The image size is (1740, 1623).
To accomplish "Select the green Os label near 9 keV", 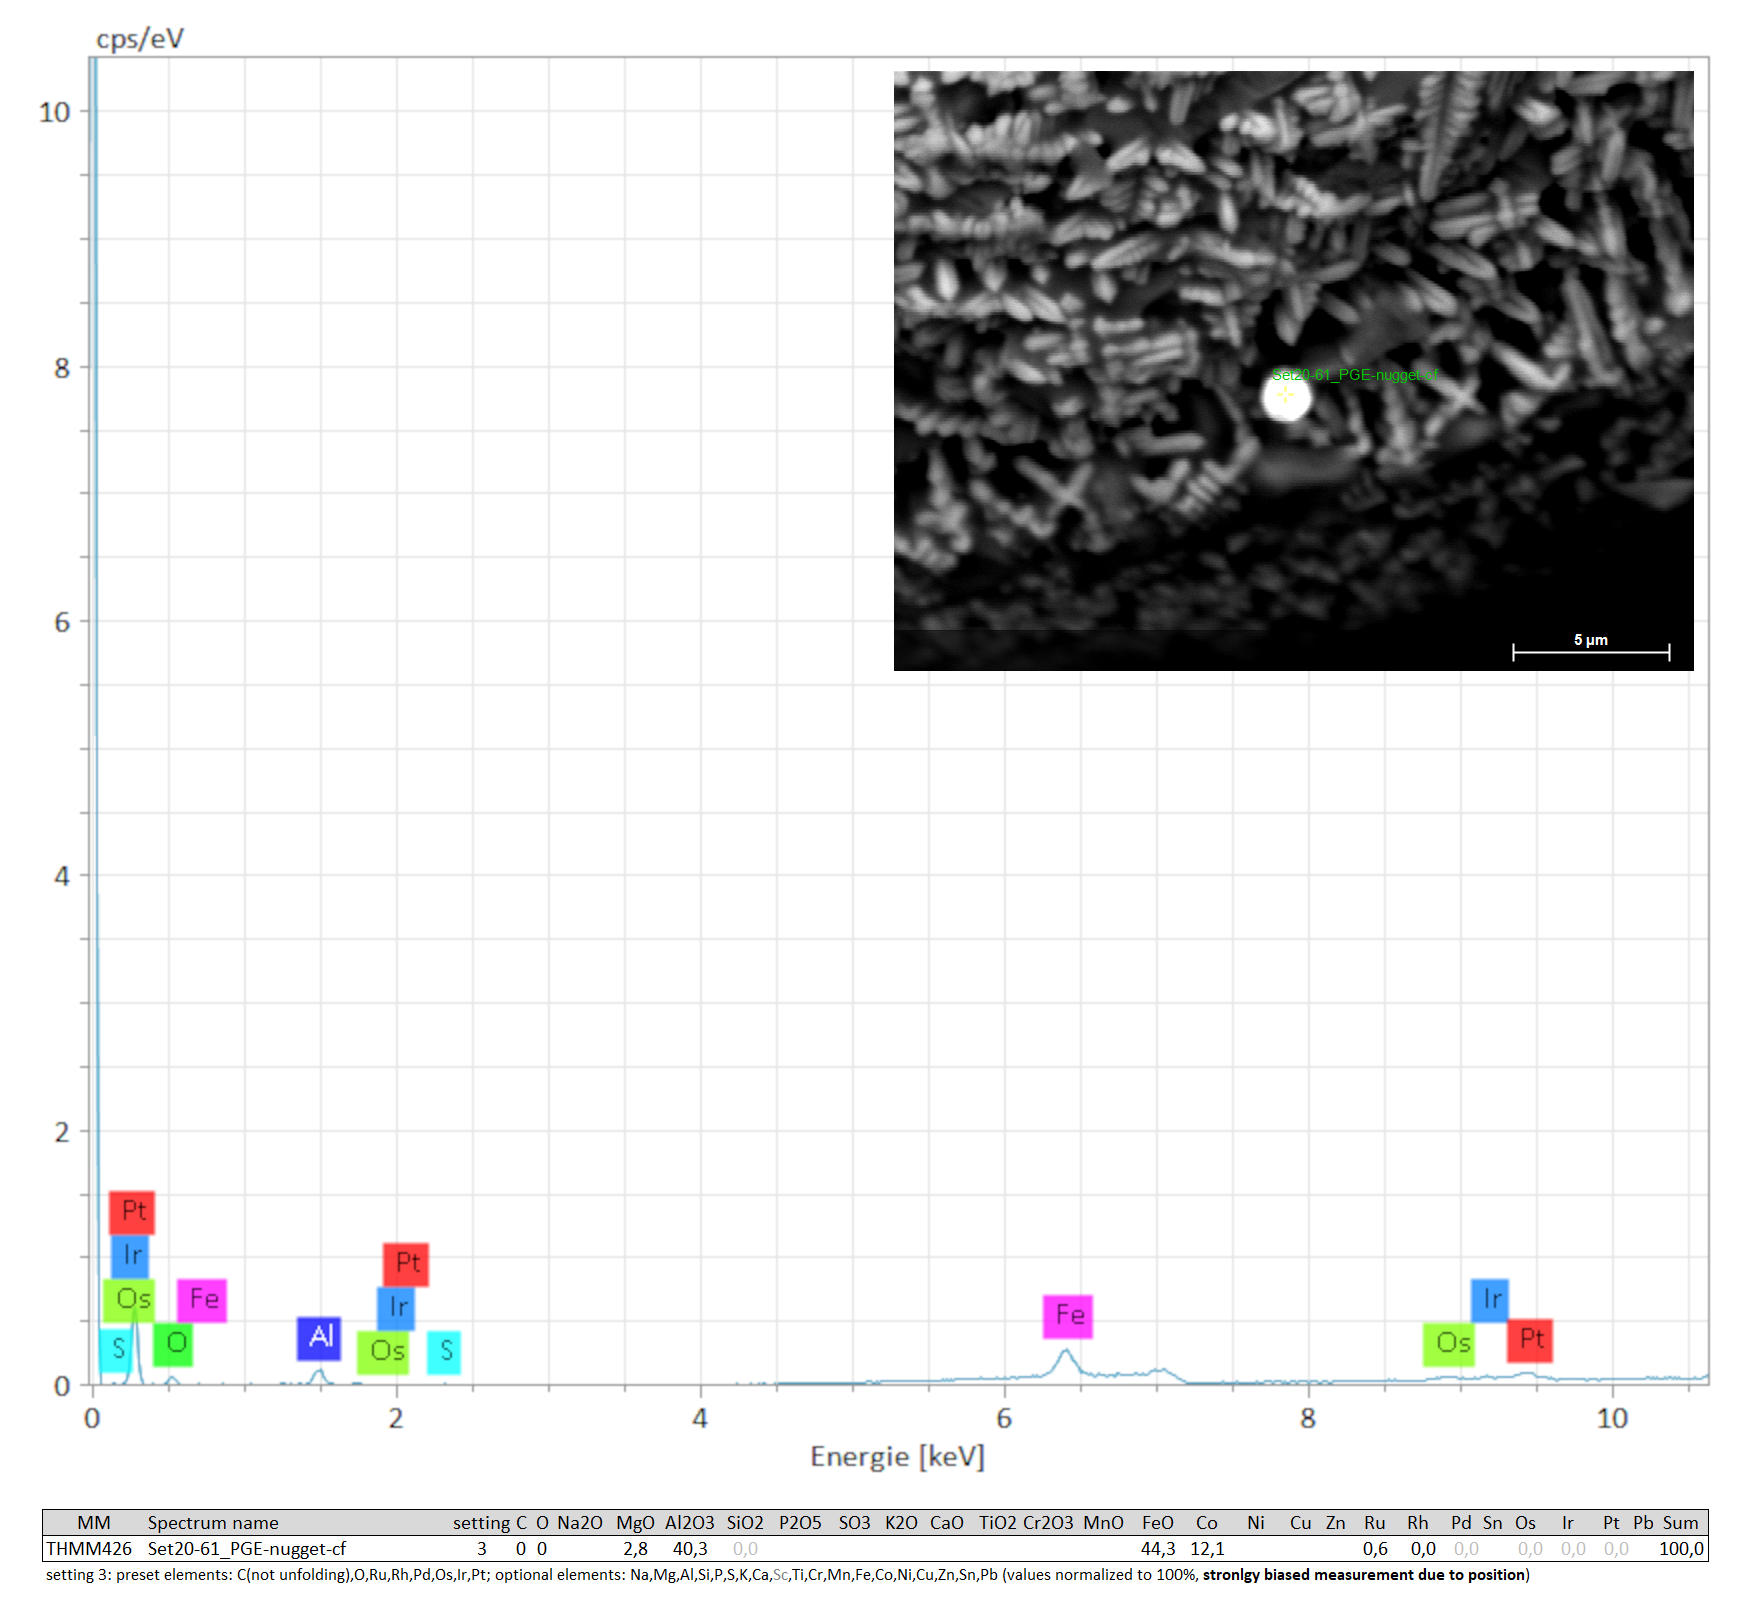I will pos(1450,1343).
